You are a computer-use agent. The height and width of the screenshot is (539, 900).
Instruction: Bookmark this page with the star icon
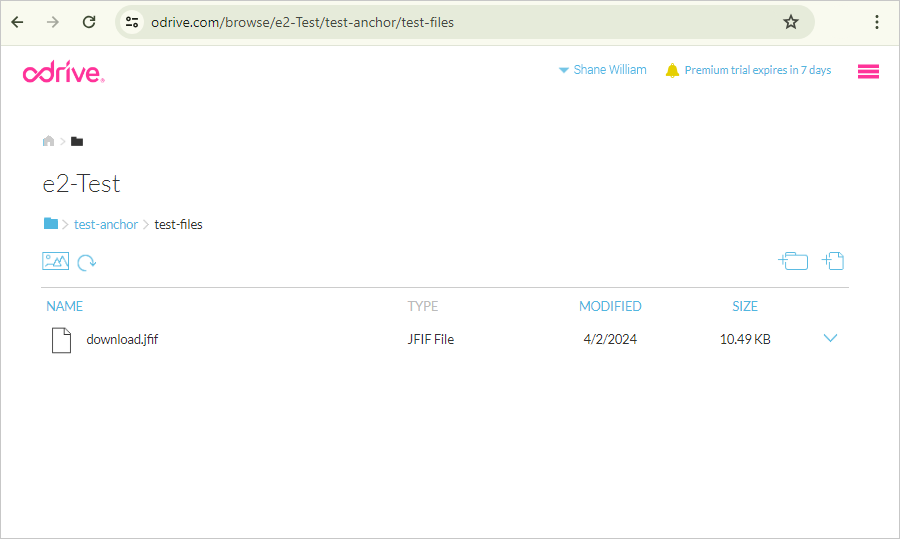pos(791,22)
